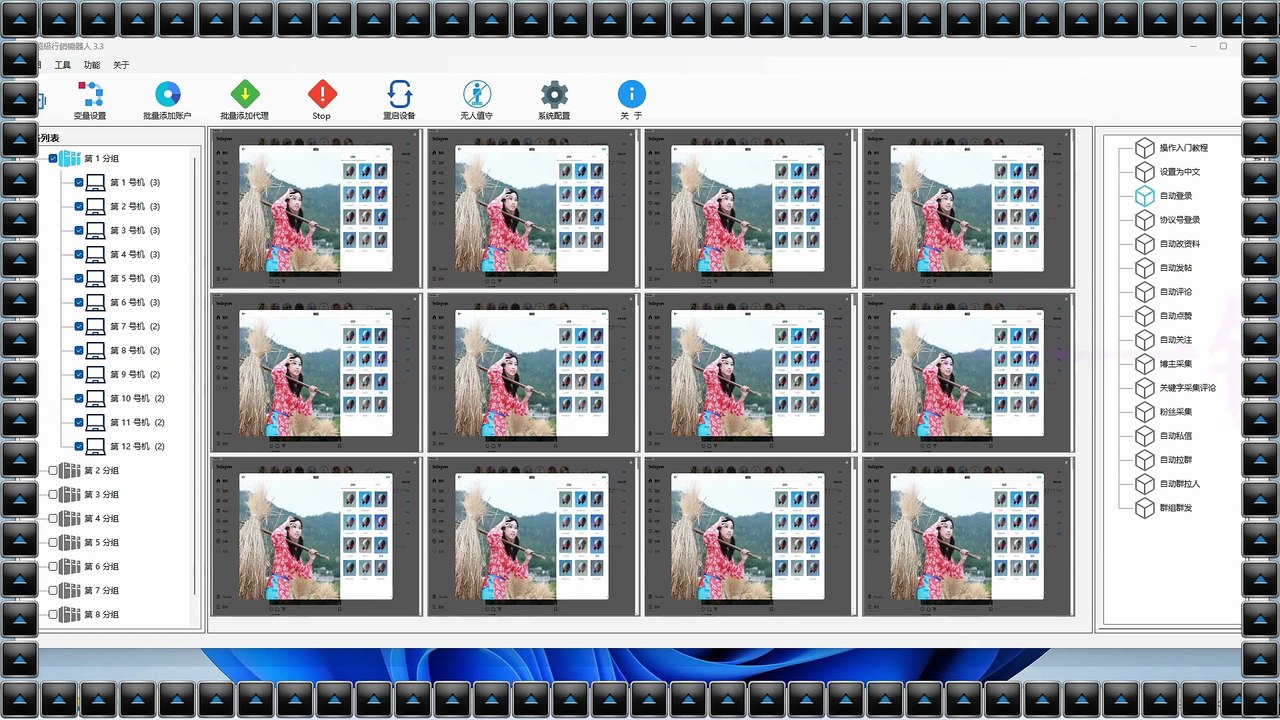Screen dimensions: 1280x720
Task: Click the cube icon for 自动改资料
Action: point(1144,244)
